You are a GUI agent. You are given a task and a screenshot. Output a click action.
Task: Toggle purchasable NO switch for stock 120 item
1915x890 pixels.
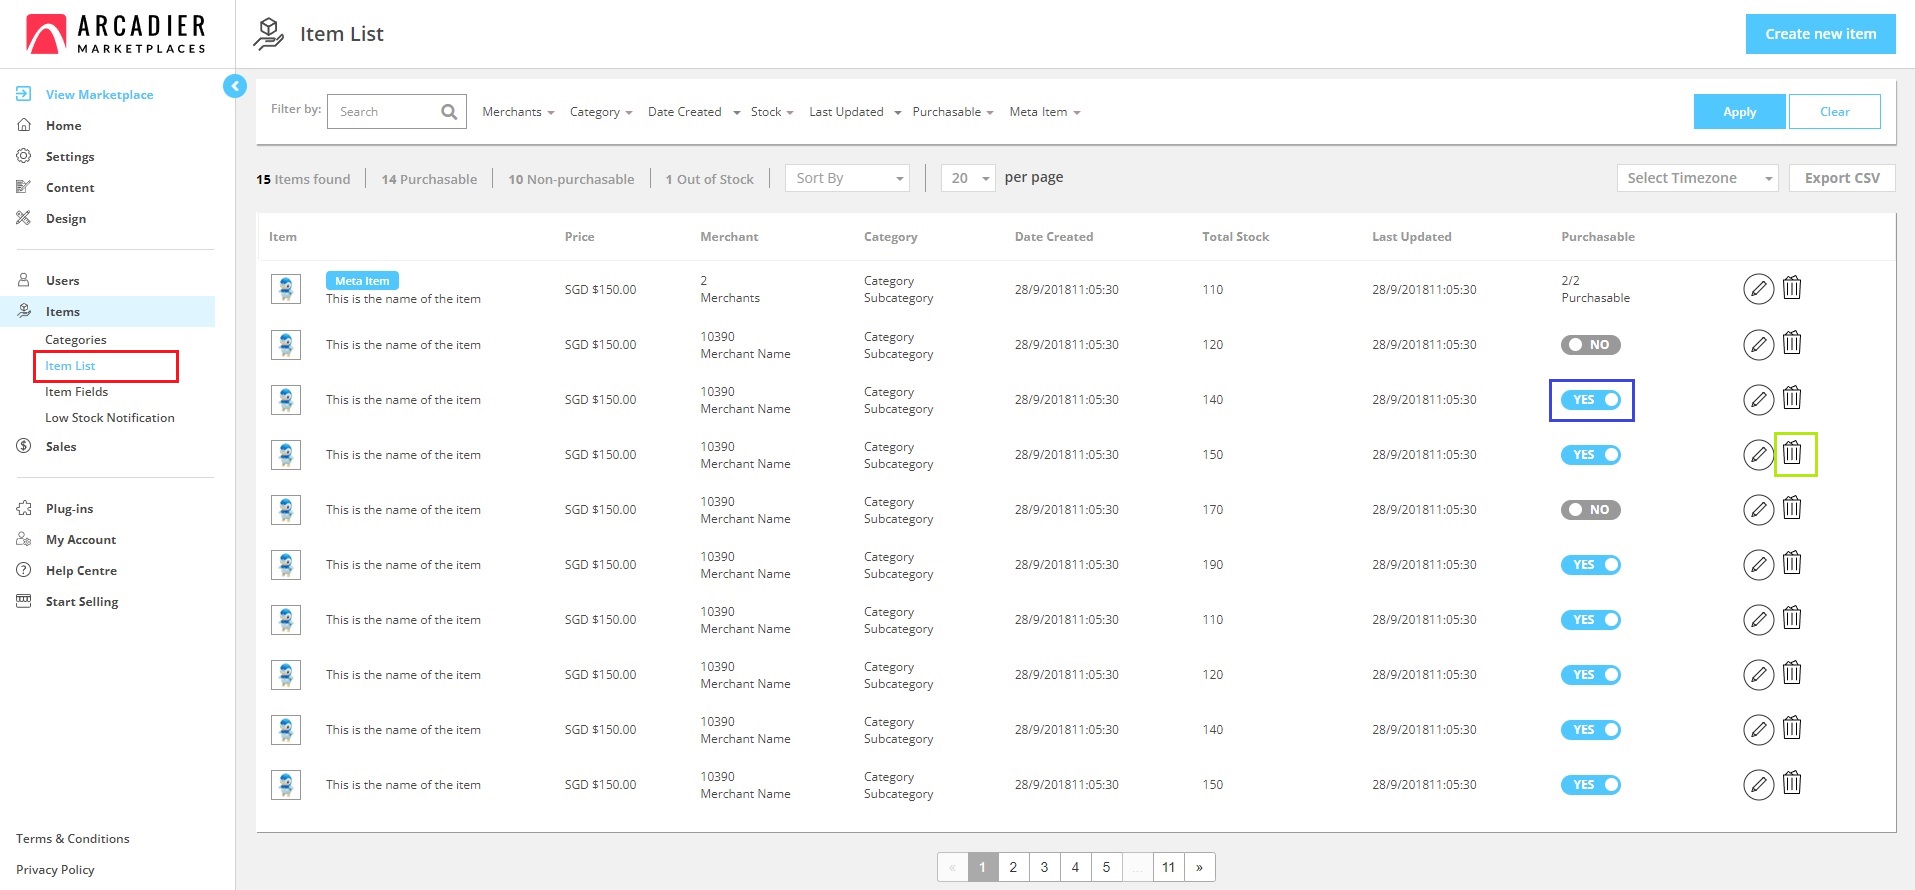[1590, 345]
